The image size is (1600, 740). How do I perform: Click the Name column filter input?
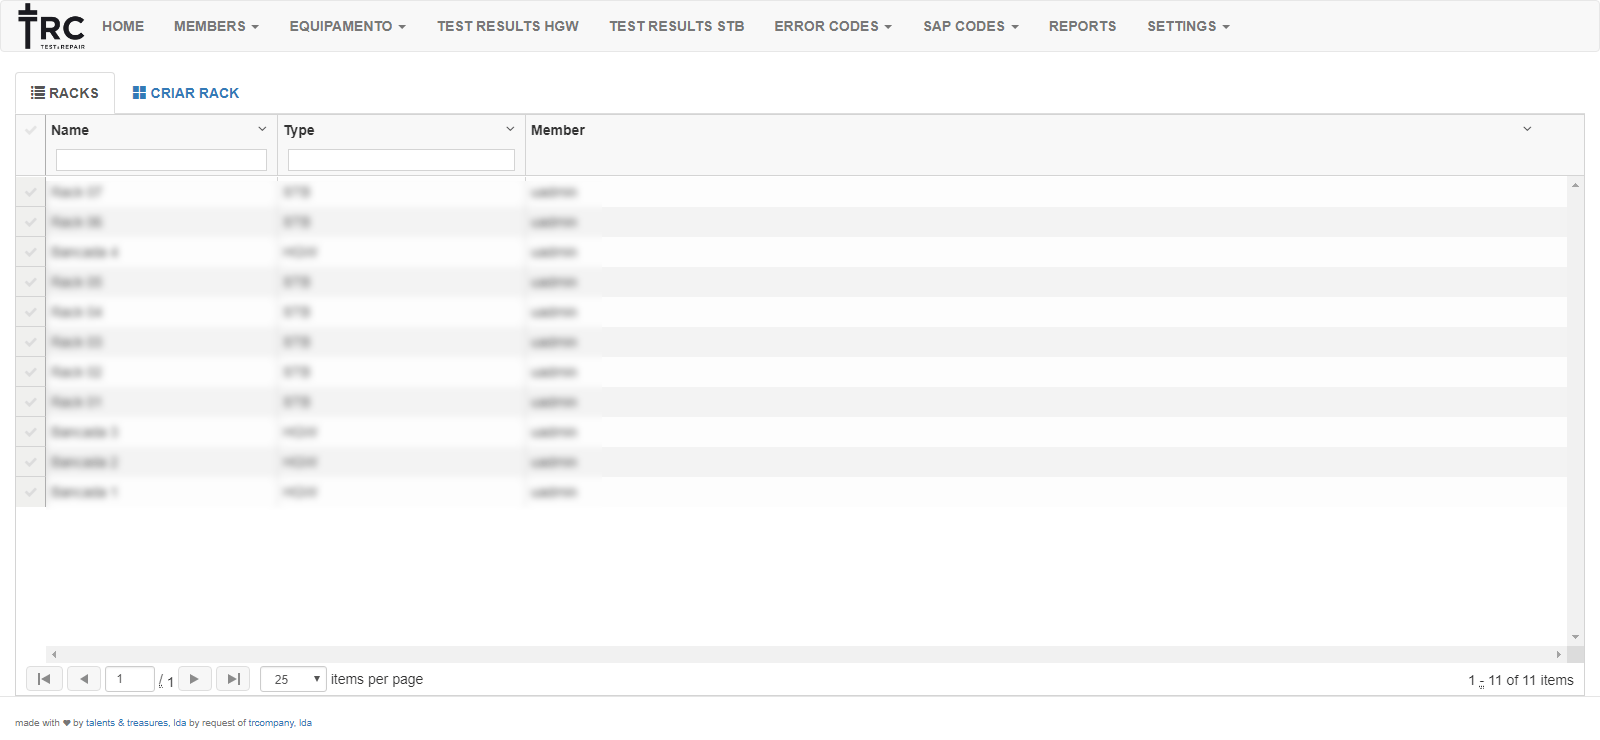161,160
